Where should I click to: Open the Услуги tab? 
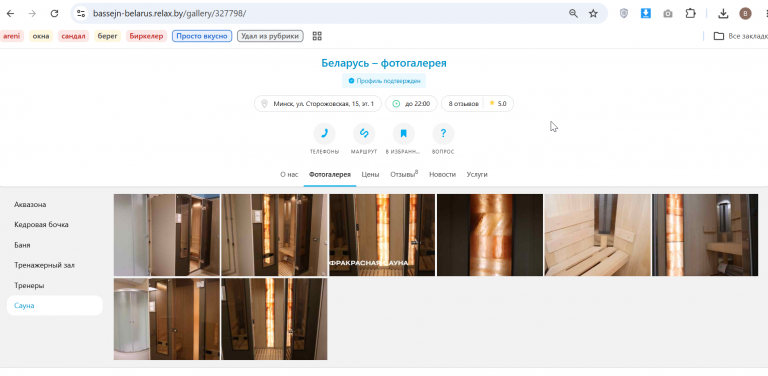[x=477, y=174]
